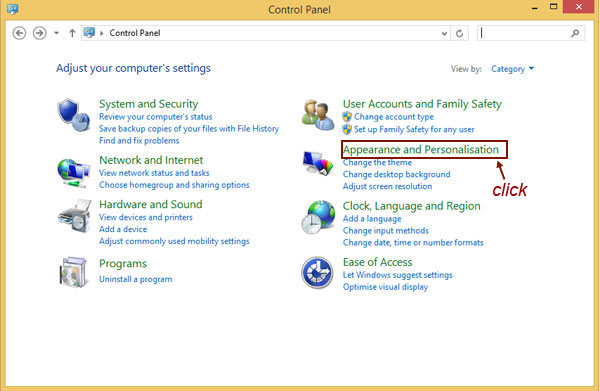The image size is (600, 391).
Task: Click Change input methods link
Action: point(386,231)
